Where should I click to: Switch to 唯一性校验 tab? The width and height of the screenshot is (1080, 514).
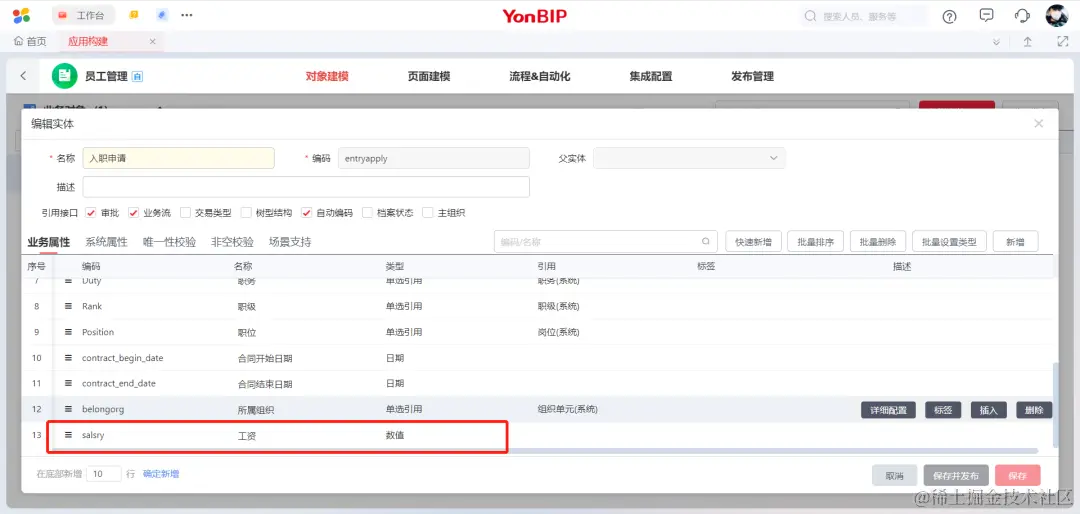[169, 242]
